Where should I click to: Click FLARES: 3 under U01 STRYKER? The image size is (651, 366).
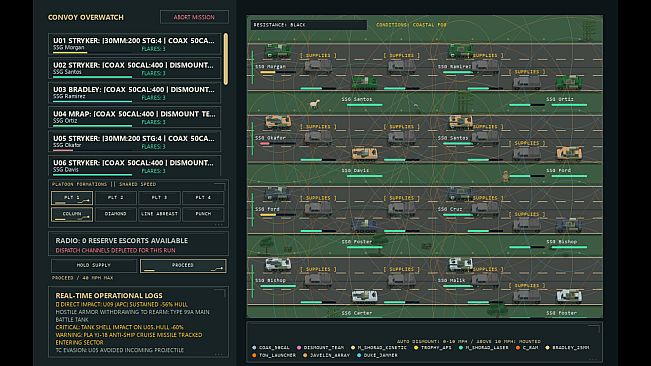(153, 49)
